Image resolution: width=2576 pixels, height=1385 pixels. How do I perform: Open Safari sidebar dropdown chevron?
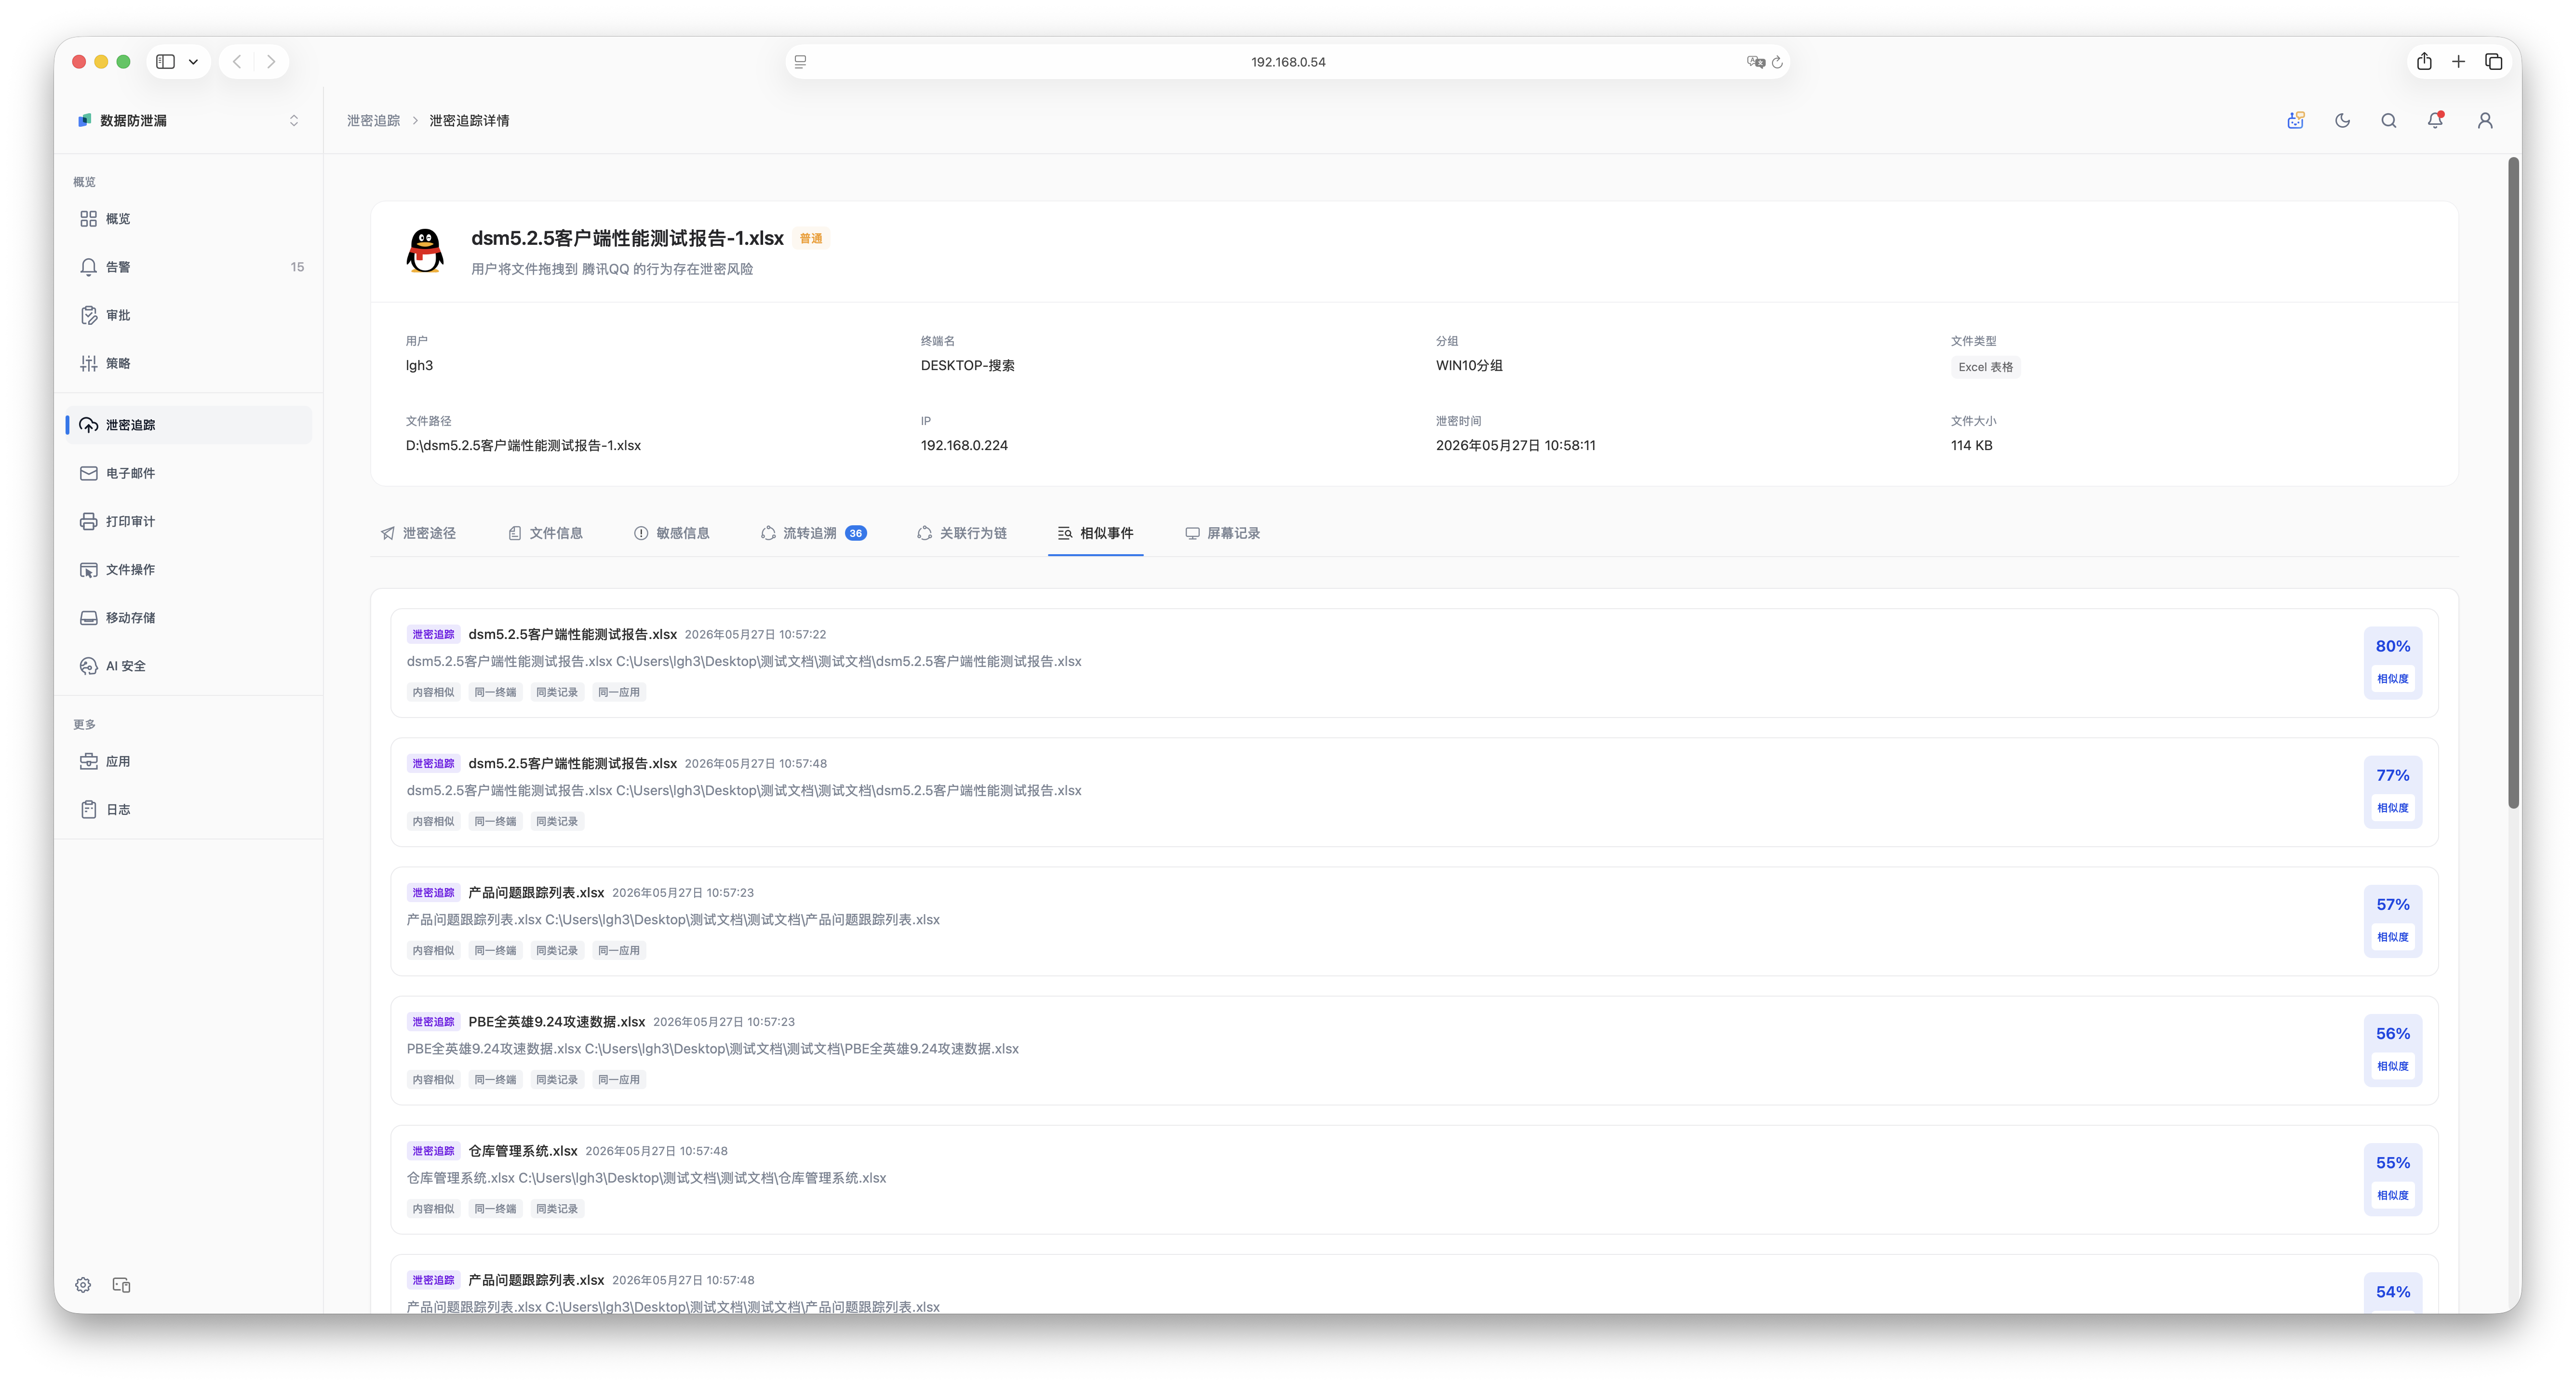(x=193, y=61)
